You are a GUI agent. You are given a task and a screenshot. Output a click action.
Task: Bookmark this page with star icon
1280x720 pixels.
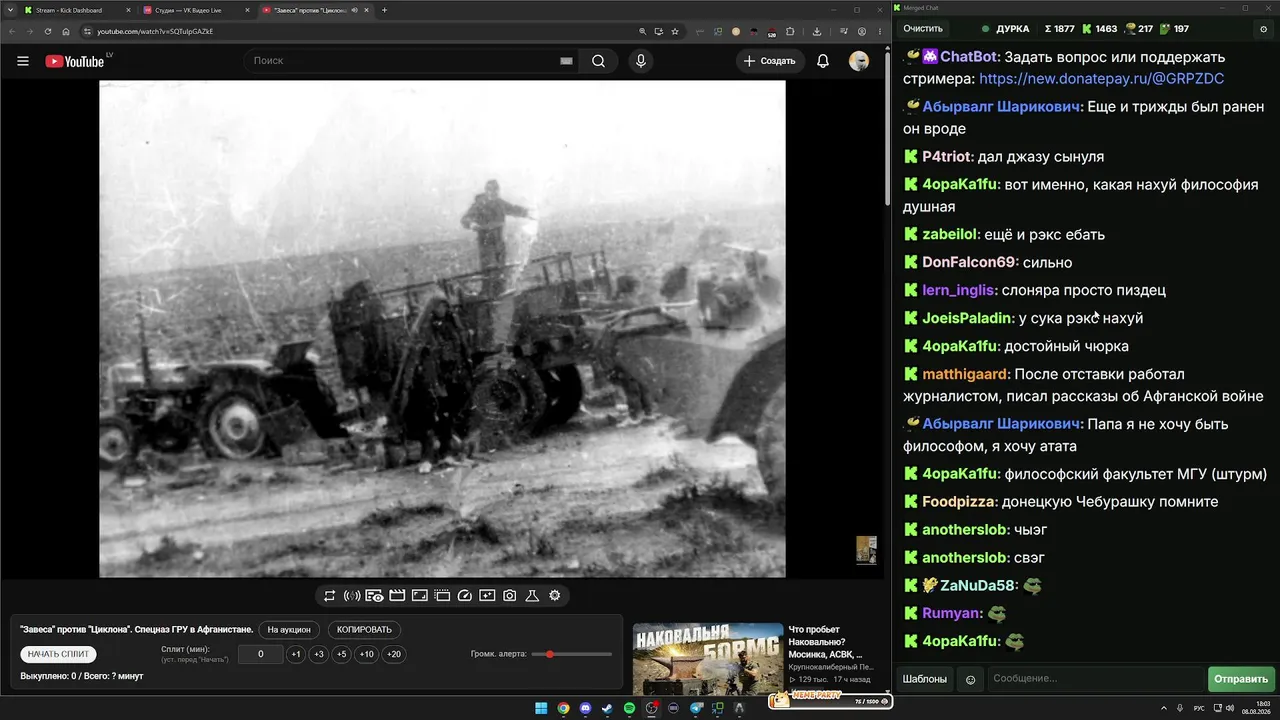[675, 31]
